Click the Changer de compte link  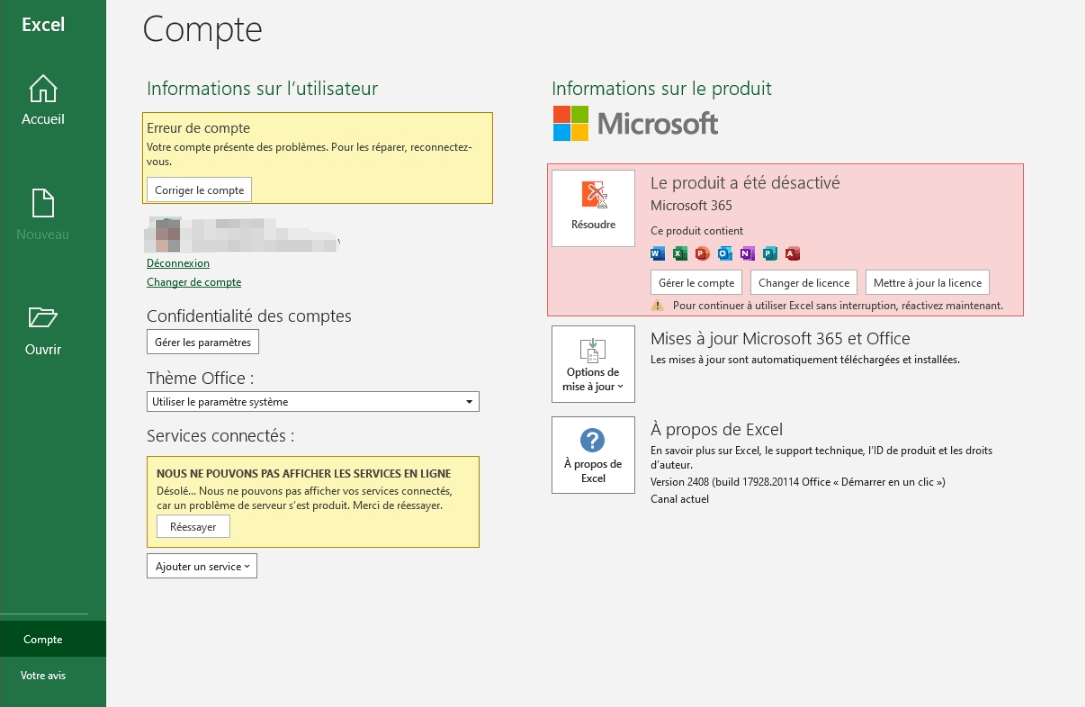[194, 282]
